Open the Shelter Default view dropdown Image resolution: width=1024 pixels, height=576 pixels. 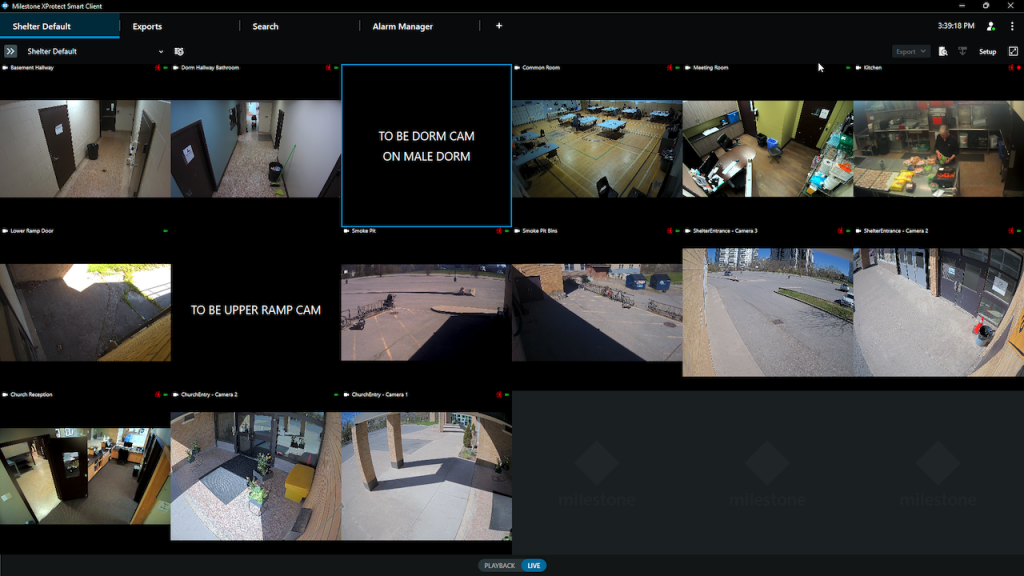tap(160, 51)
